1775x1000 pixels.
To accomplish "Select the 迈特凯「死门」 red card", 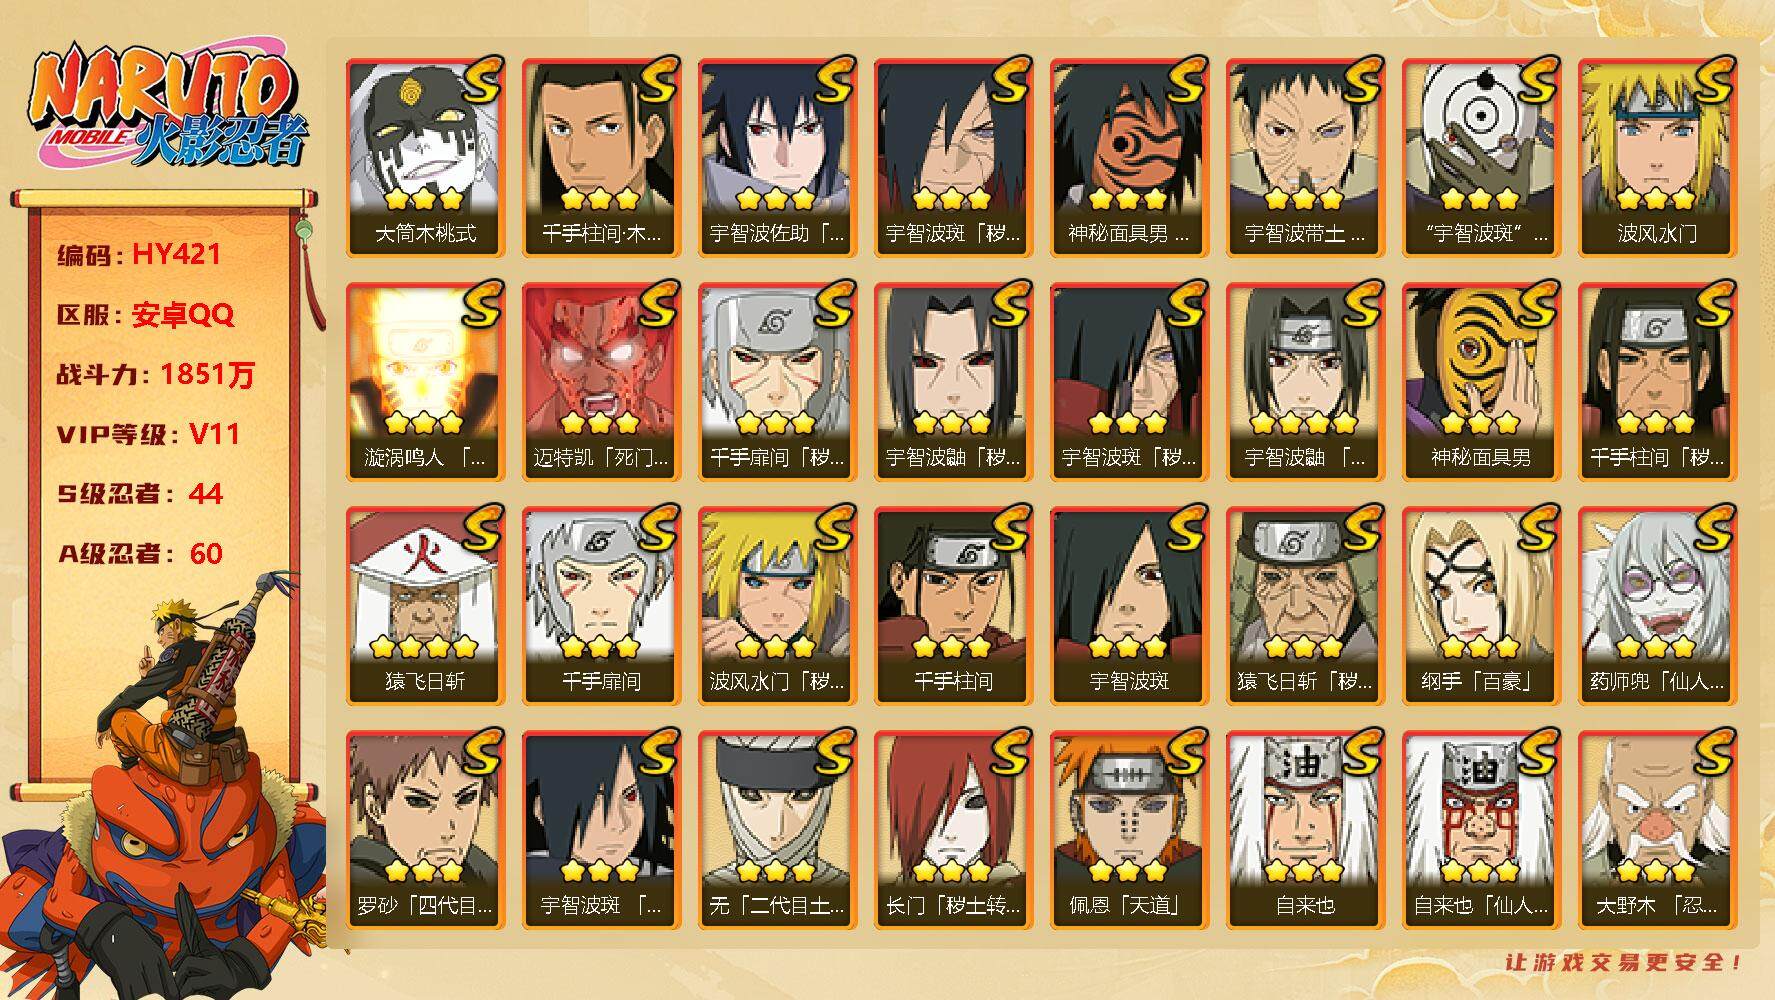I will pyautogui.click(x=601, y=382).
